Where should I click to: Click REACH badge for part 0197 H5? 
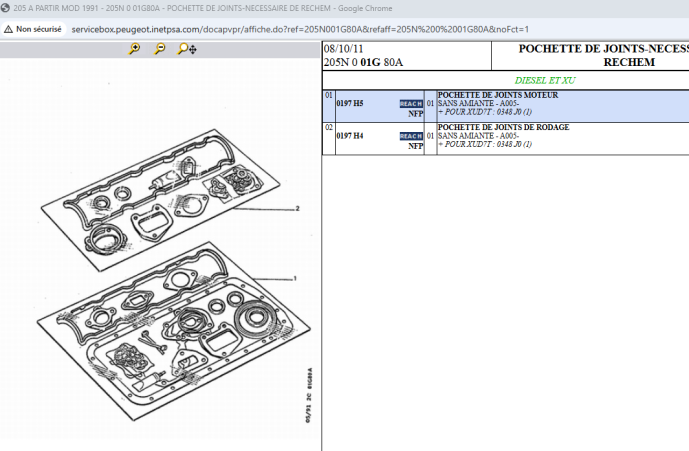(410, 104)
